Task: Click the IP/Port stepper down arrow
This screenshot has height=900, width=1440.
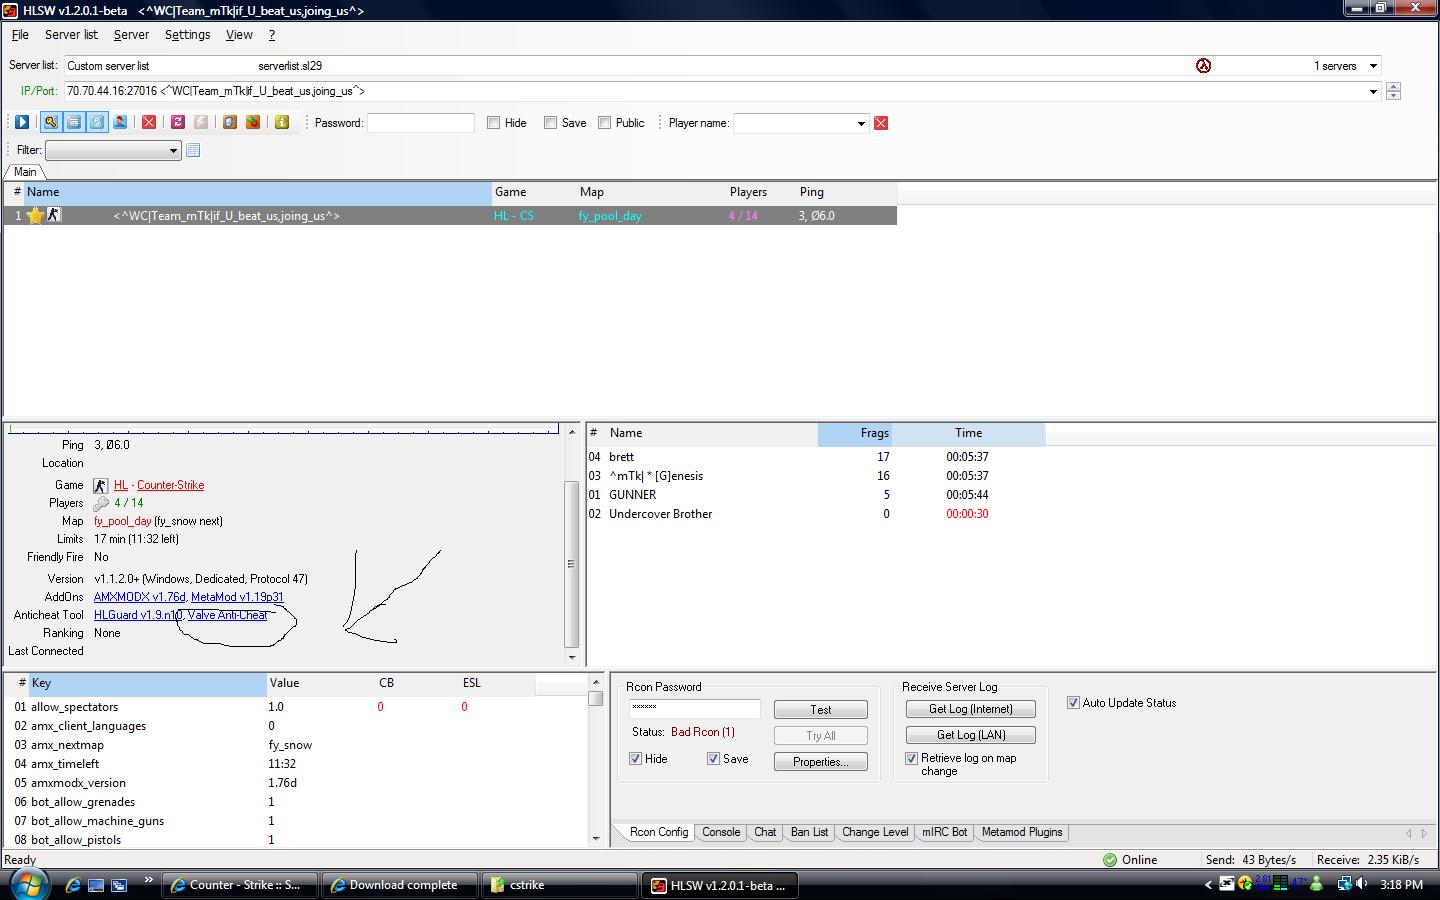Action: [x=1393, y=96]
